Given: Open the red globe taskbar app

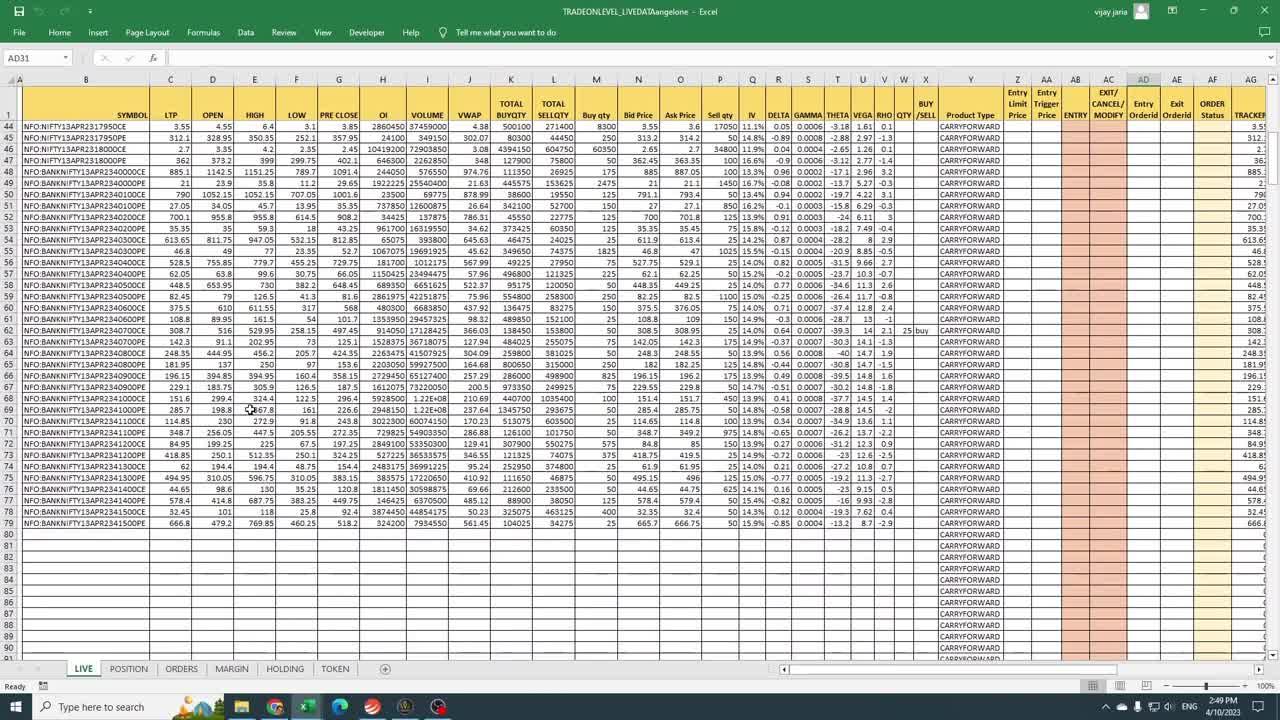Looking at the screenshot, I should (x=372, y=707).
